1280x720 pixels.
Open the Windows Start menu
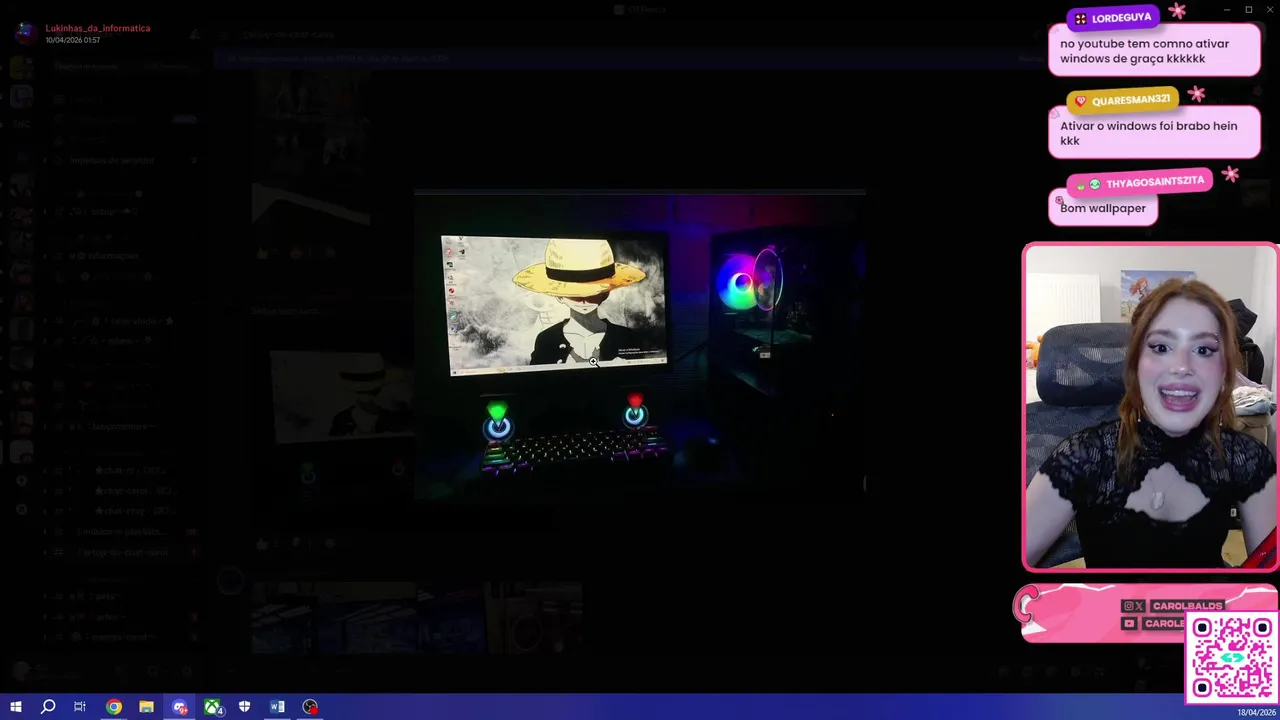(x=15, y=707)
